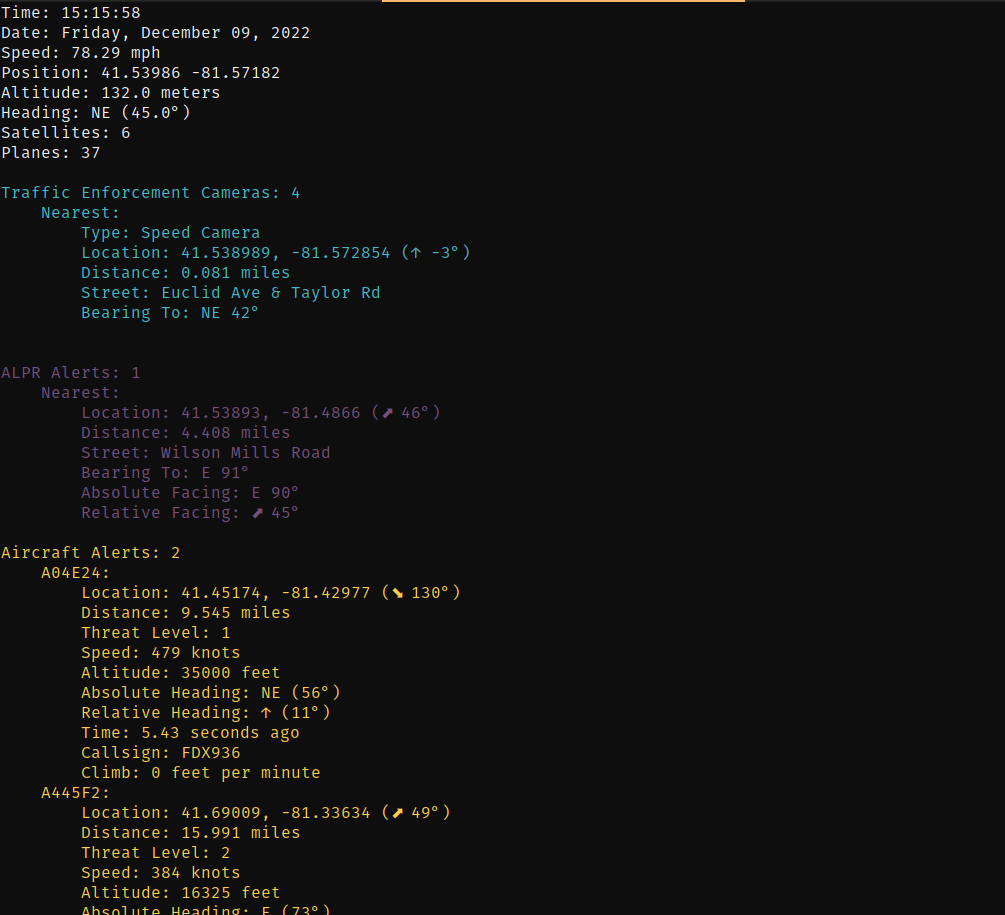Screen dimensions: 1005x915
Task: Click the northeast arrow next to 46° in ALPR location
Action: [x=386, y=413]
